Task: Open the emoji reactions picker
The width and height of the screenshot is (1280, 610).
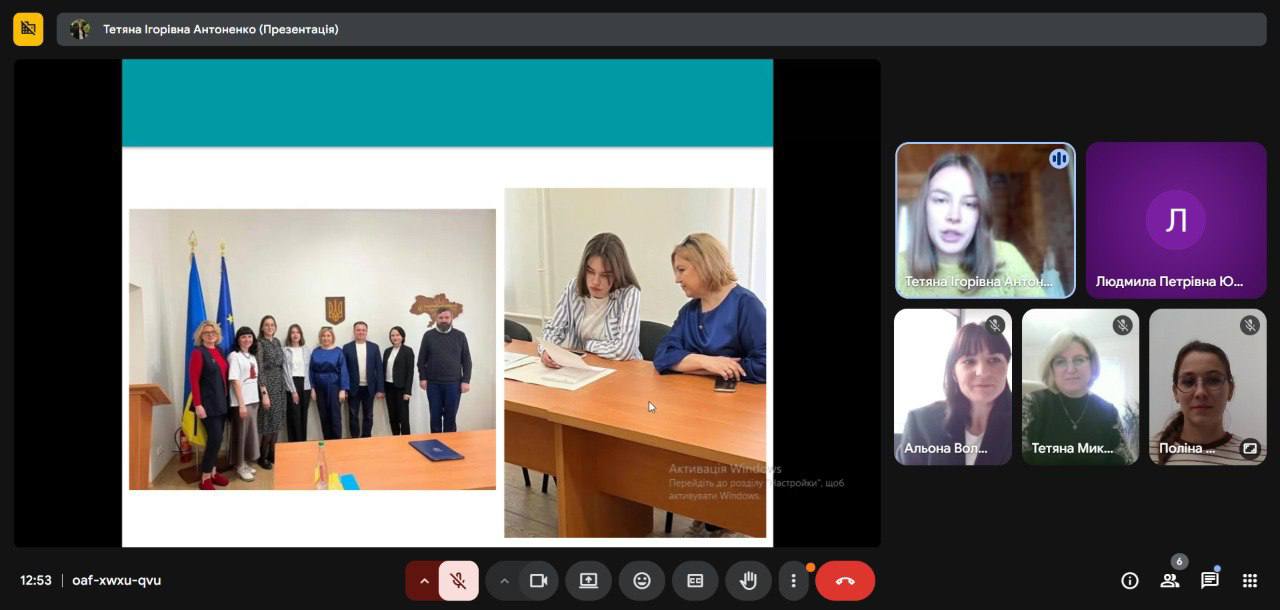Action: tap(641, 581)
